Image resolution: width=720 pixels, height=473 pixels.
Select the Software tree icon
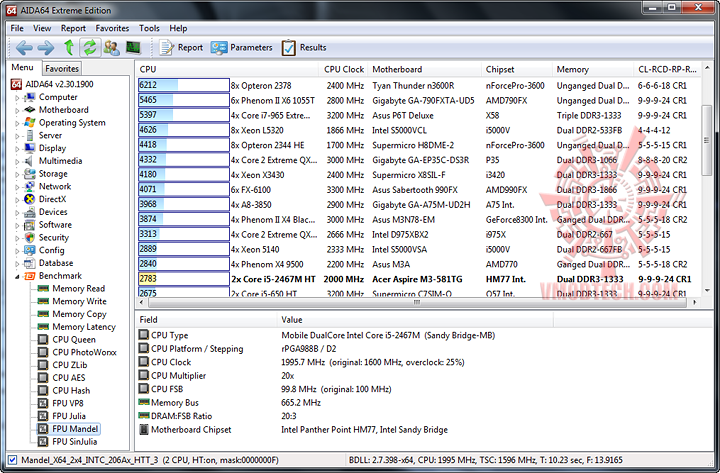pyautogui.click(x=29, y=225)
